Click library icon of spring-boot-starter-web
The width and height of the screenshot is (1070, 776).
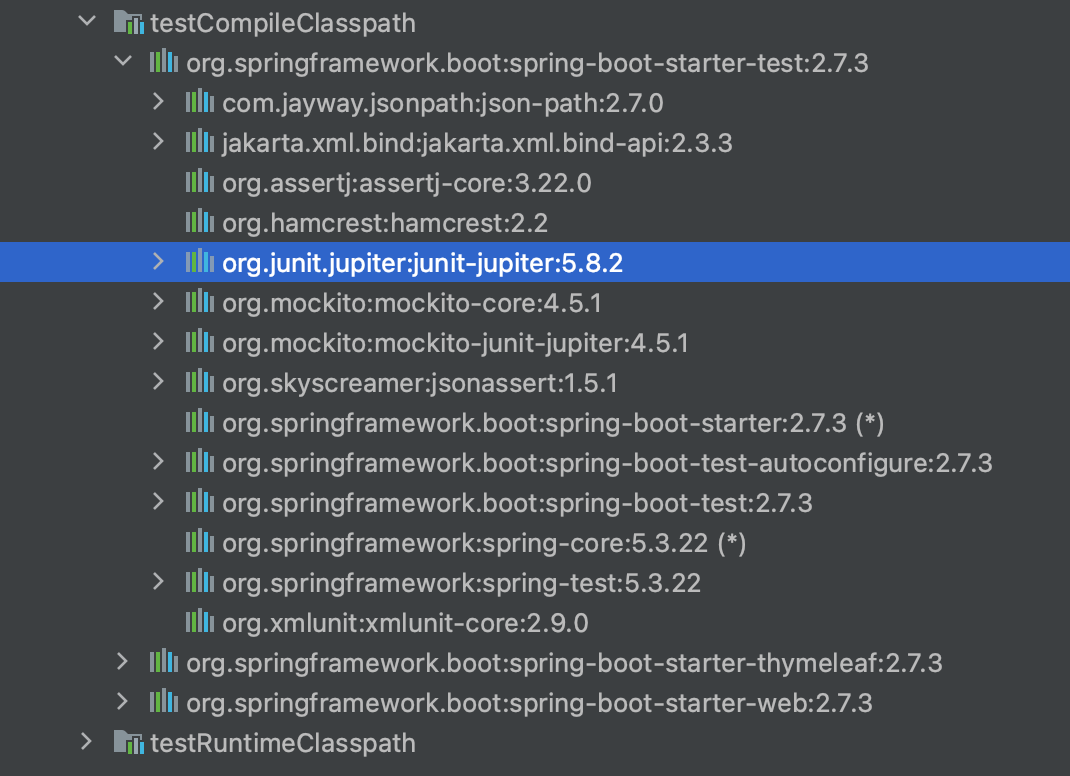tap(164, 702)
